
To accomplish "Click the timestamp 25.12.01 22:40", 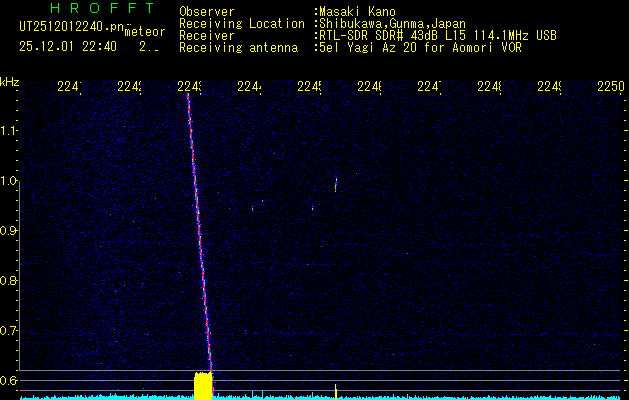I will (68, 47).
